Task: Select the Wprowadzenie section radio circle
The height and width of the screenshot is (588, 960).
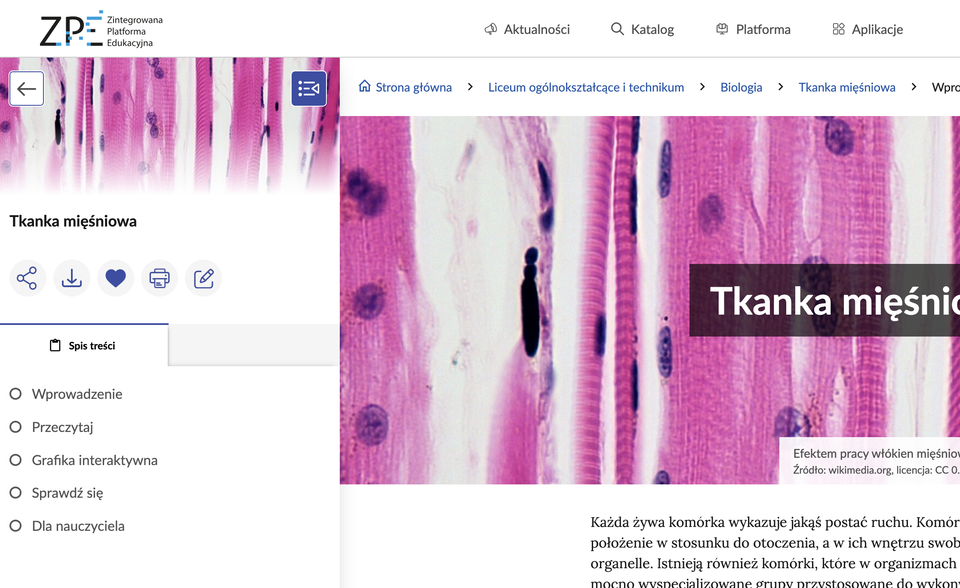Action: coord(16,394)
